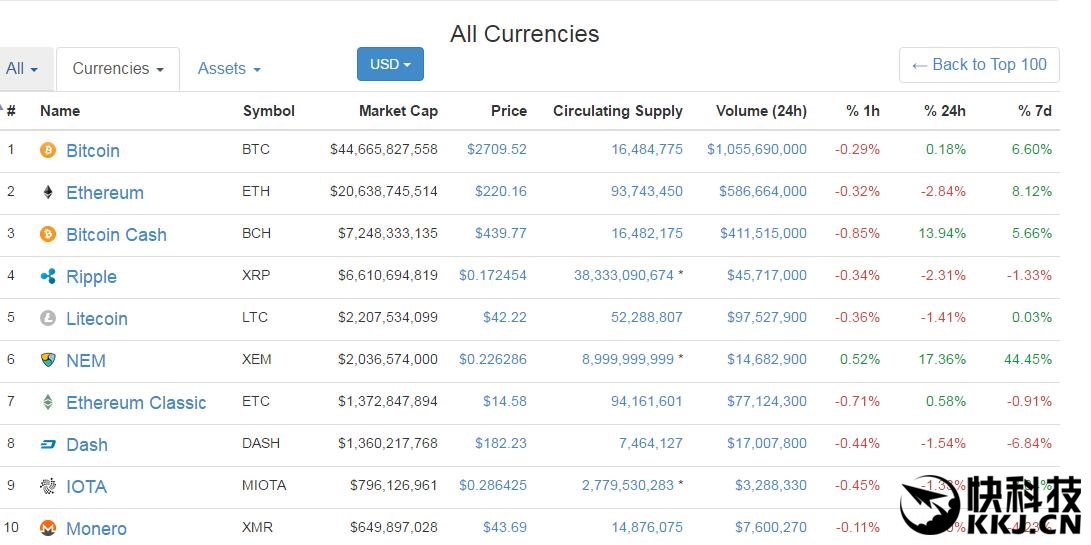Click the Bitcoin Cash coin icon

click(x=47, y=234)
